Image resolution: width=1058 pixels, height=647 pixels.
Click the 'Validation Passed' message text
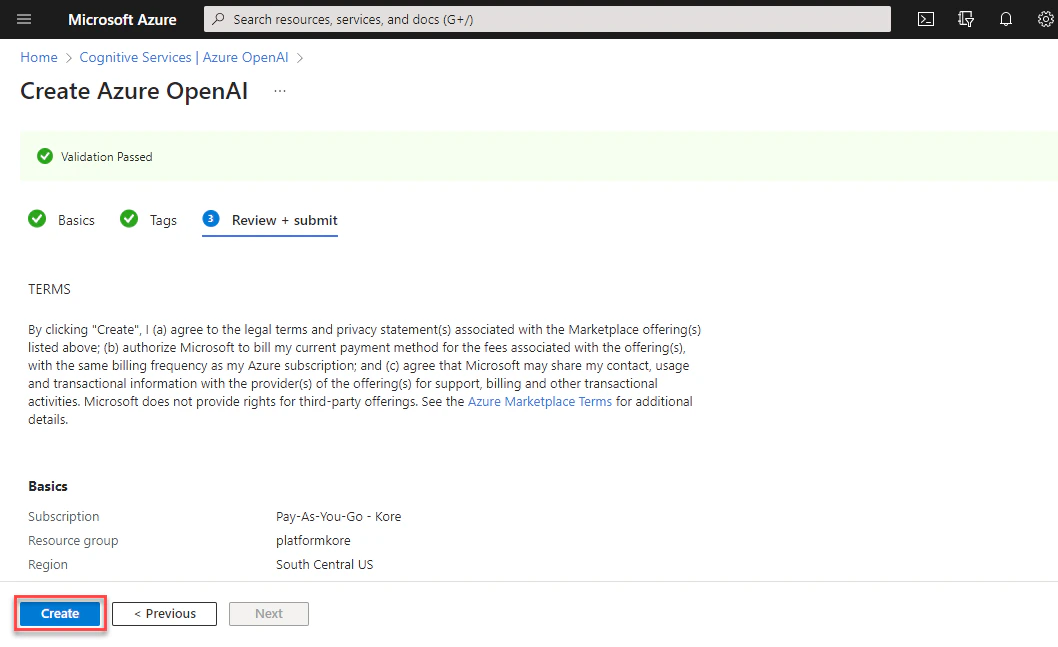pyautogui.click(x=107, y=157)
